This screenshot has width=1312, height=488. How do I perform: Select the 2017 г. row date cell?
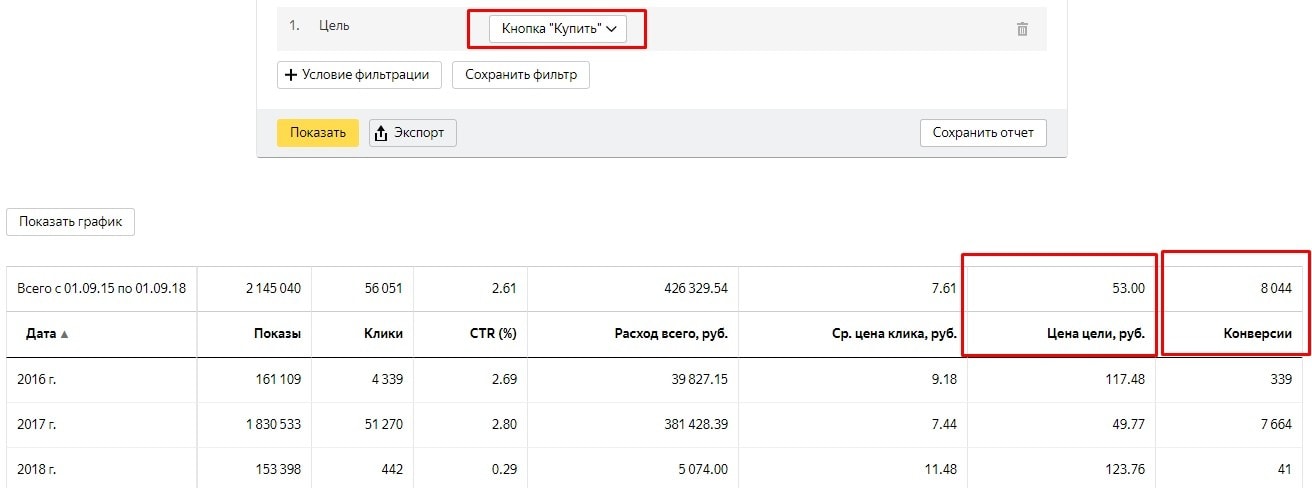(37, 424)
